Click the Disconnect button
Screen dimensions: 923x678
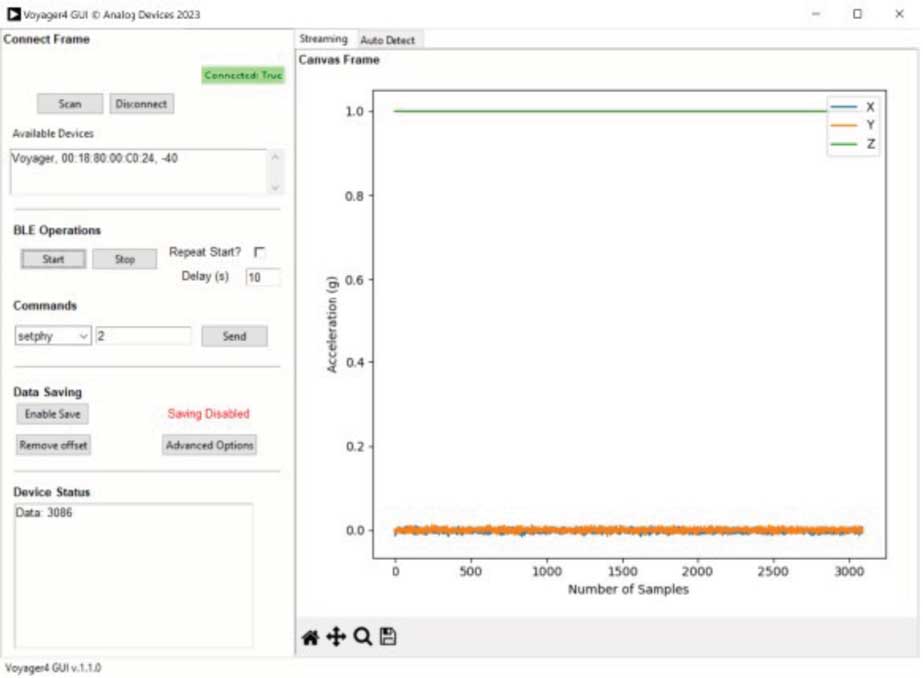pyautogui.click(x=141, y=104)
